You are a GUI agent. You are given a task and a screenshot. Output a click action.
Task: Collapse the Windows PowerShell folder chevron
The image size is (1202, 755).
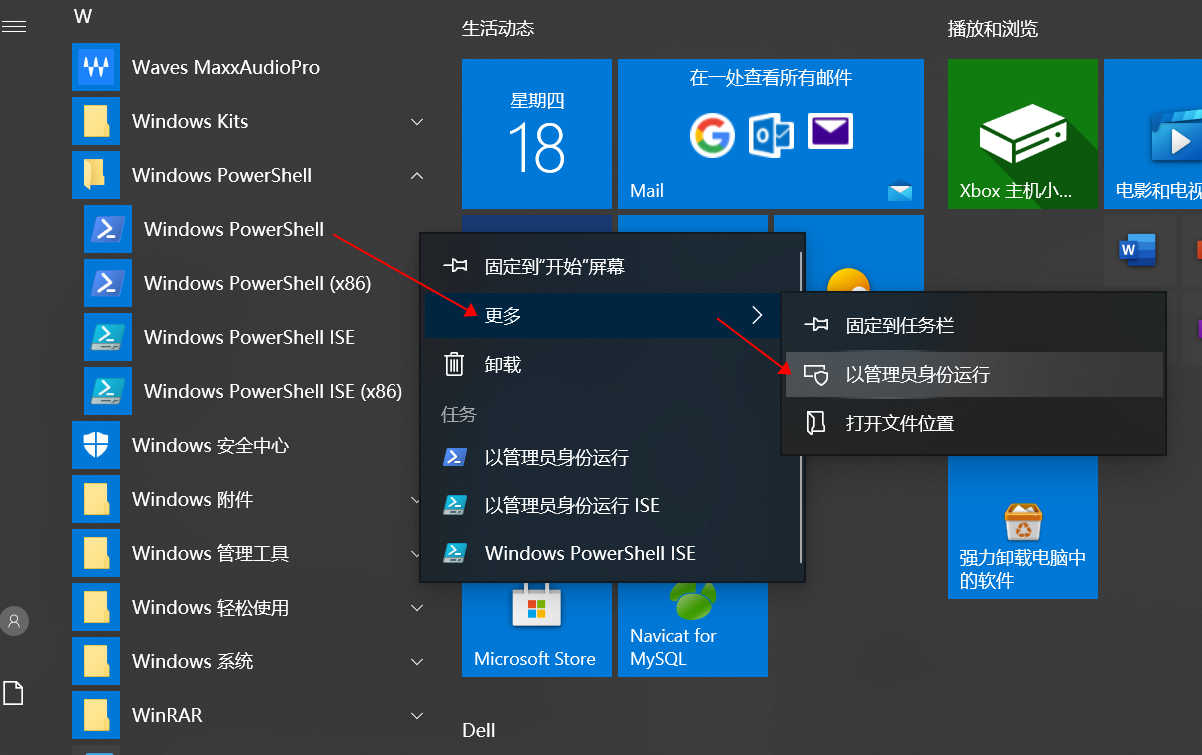[417, 176]
